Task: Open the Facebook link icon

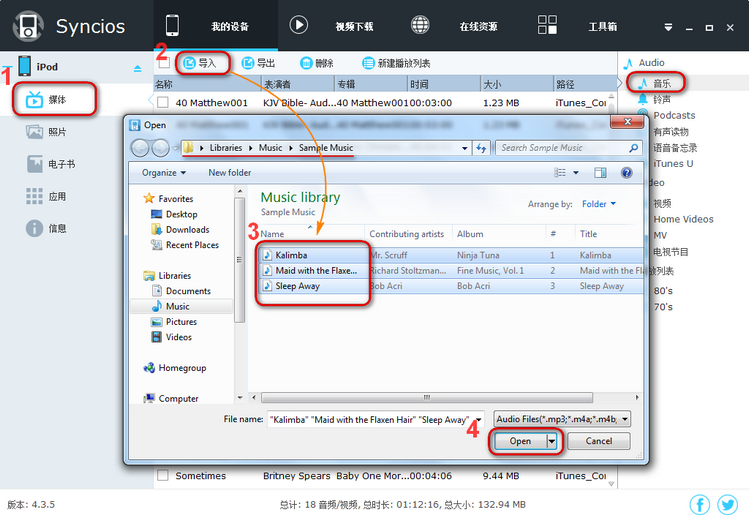Action: 700,505
